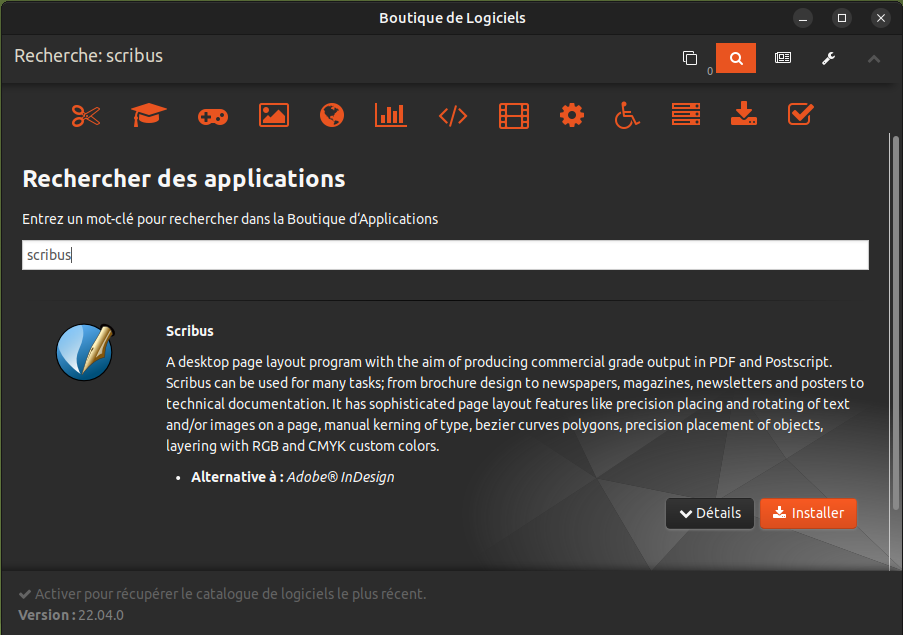The image size is (903, 635).
Task: Open the Fixes checkmark category icon
Action: pos(800,114)
